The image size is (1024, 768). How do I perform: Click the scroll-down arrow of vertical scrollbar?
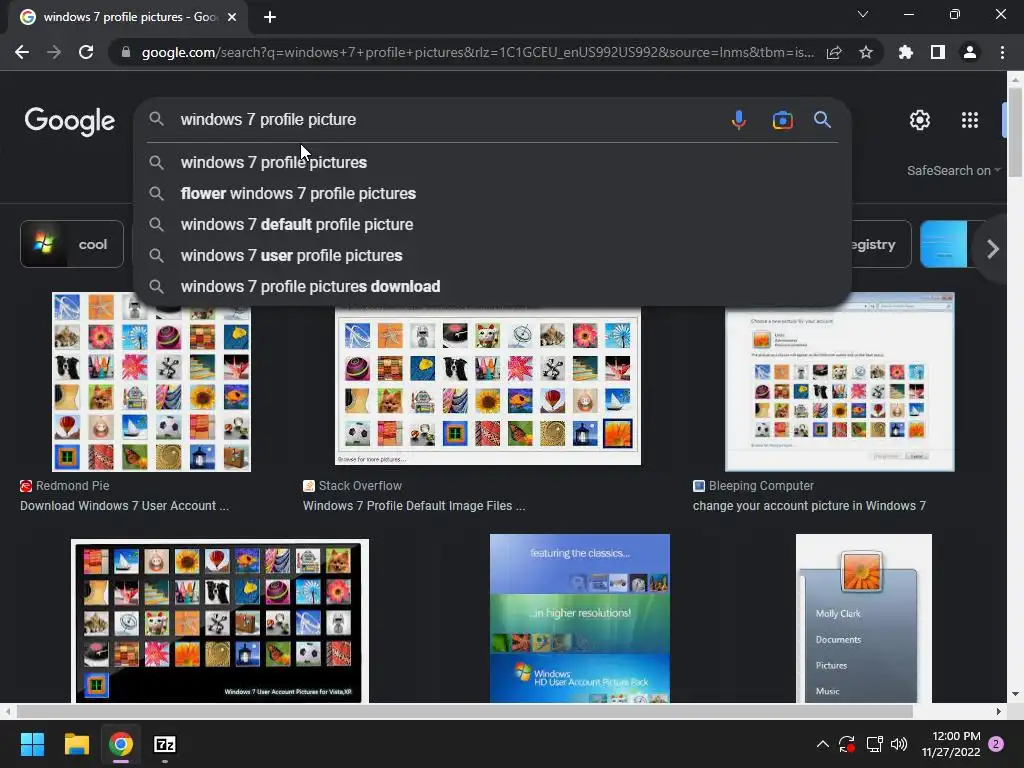(x=1015, y=694)
